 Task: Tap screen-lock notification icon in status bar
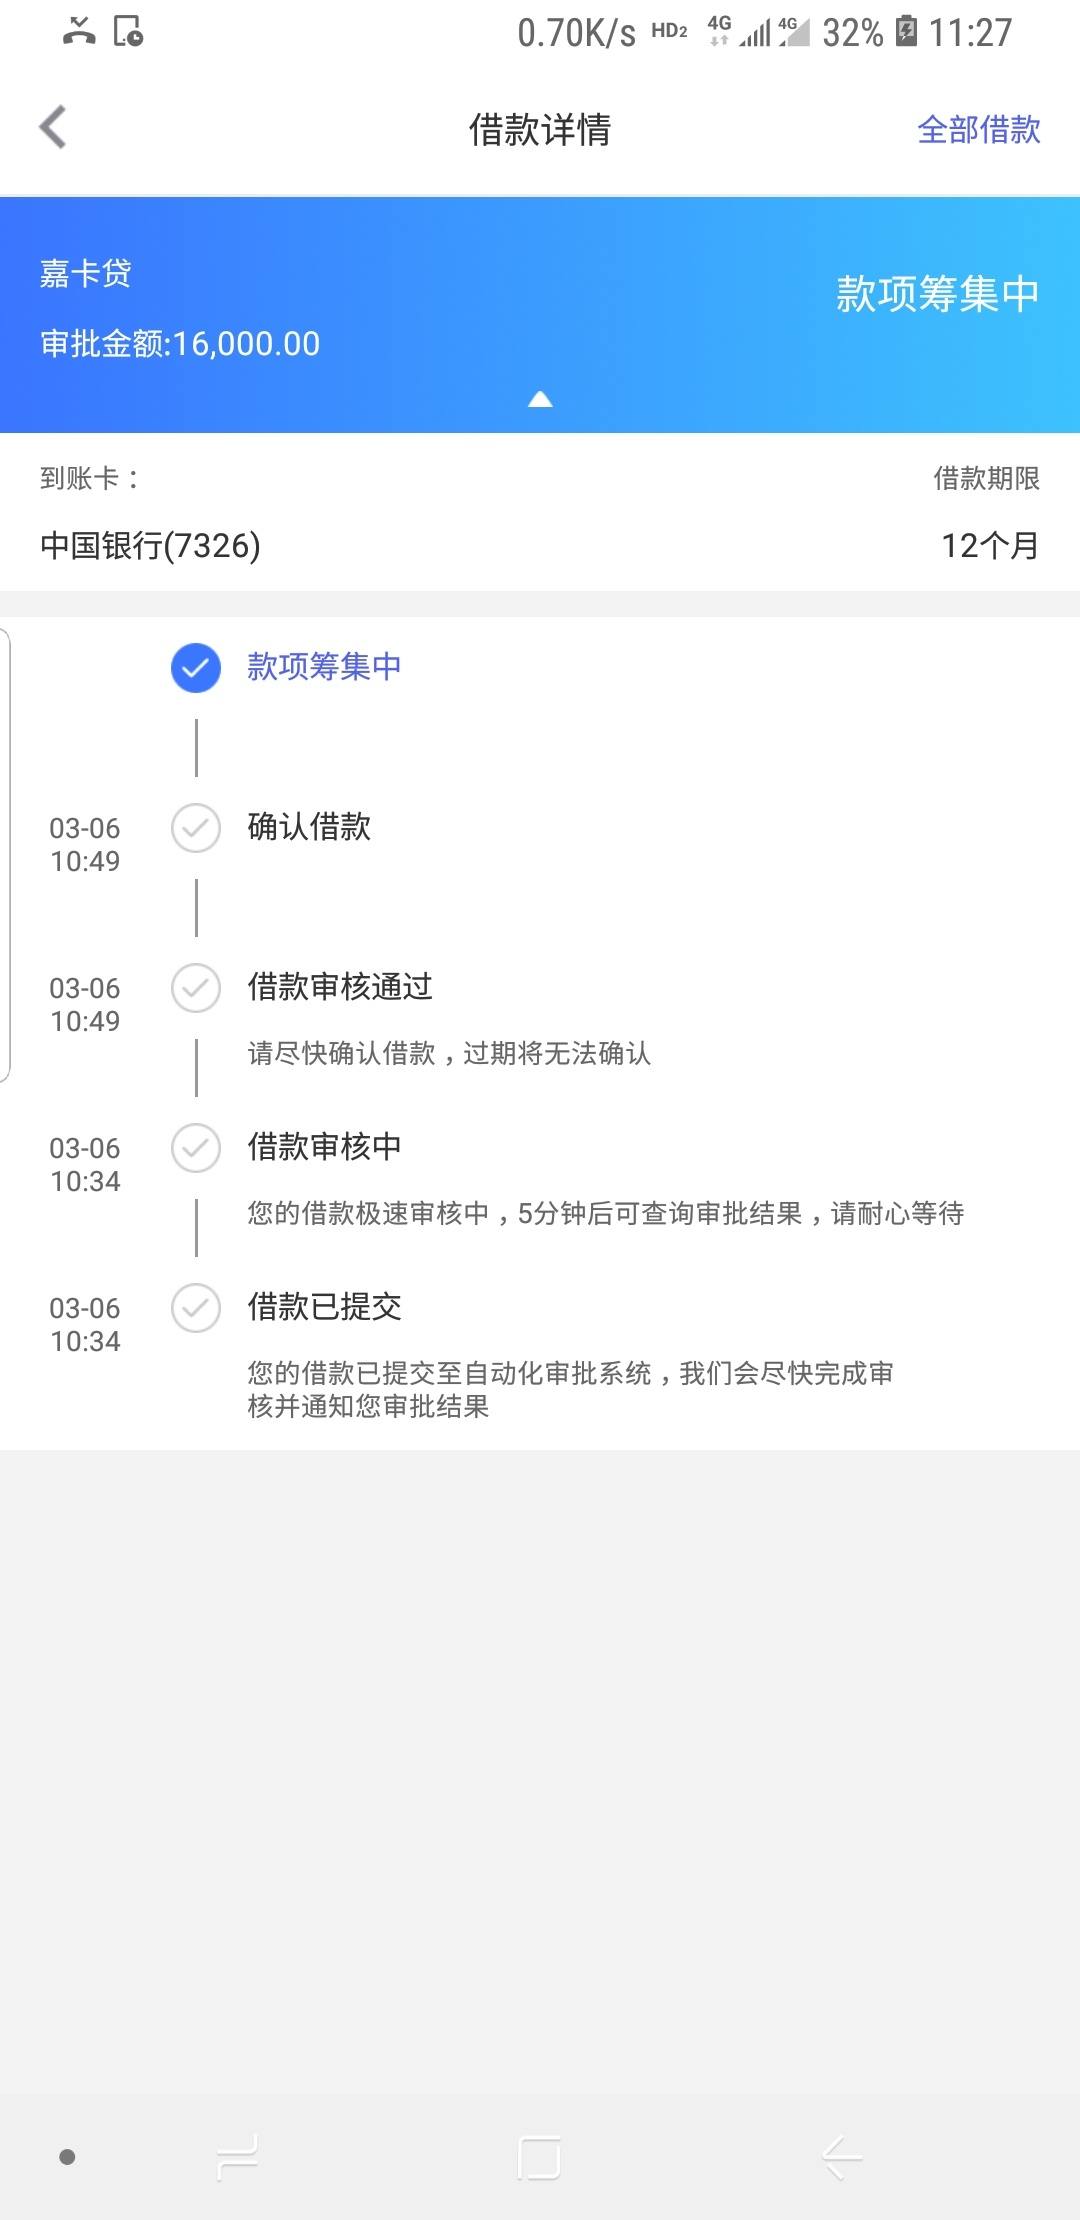128,32
